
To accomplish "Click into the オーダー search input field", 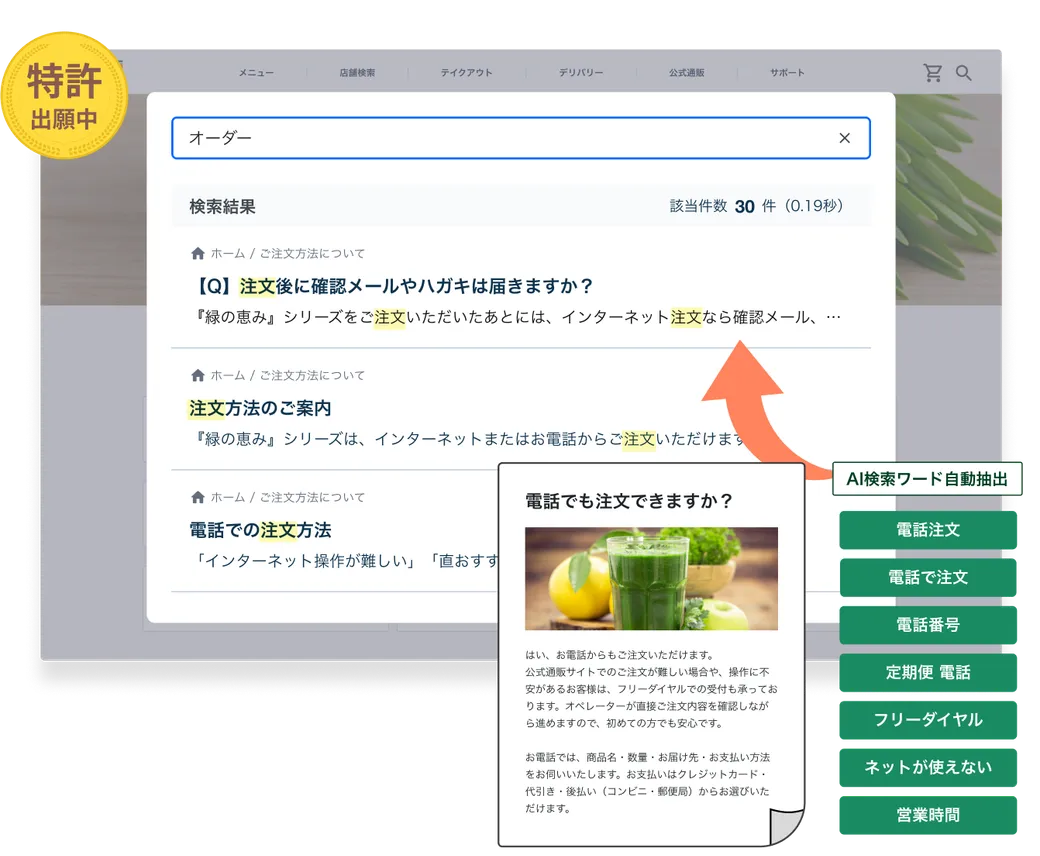I will point(500,138).
